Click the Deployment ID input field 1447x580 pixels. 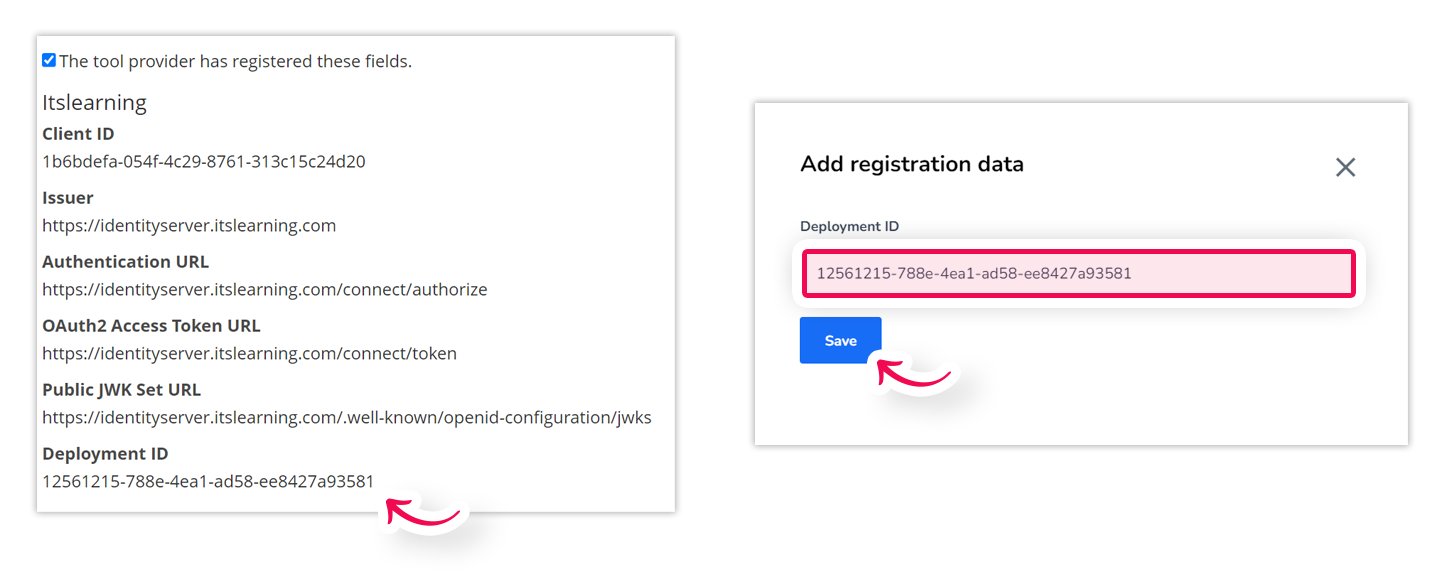[x=1078, y=273]
